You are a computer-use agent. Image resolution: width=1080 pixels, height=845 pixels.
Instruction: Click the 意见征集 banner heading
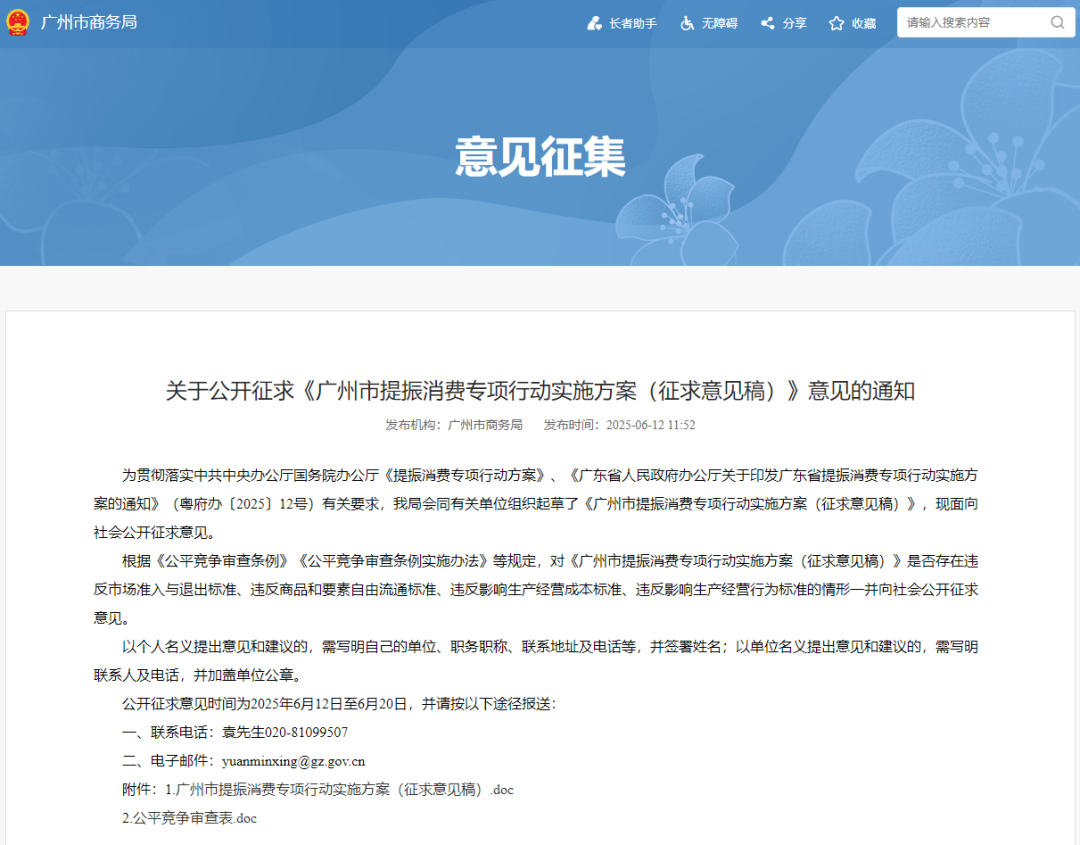(x=540, y=157)
